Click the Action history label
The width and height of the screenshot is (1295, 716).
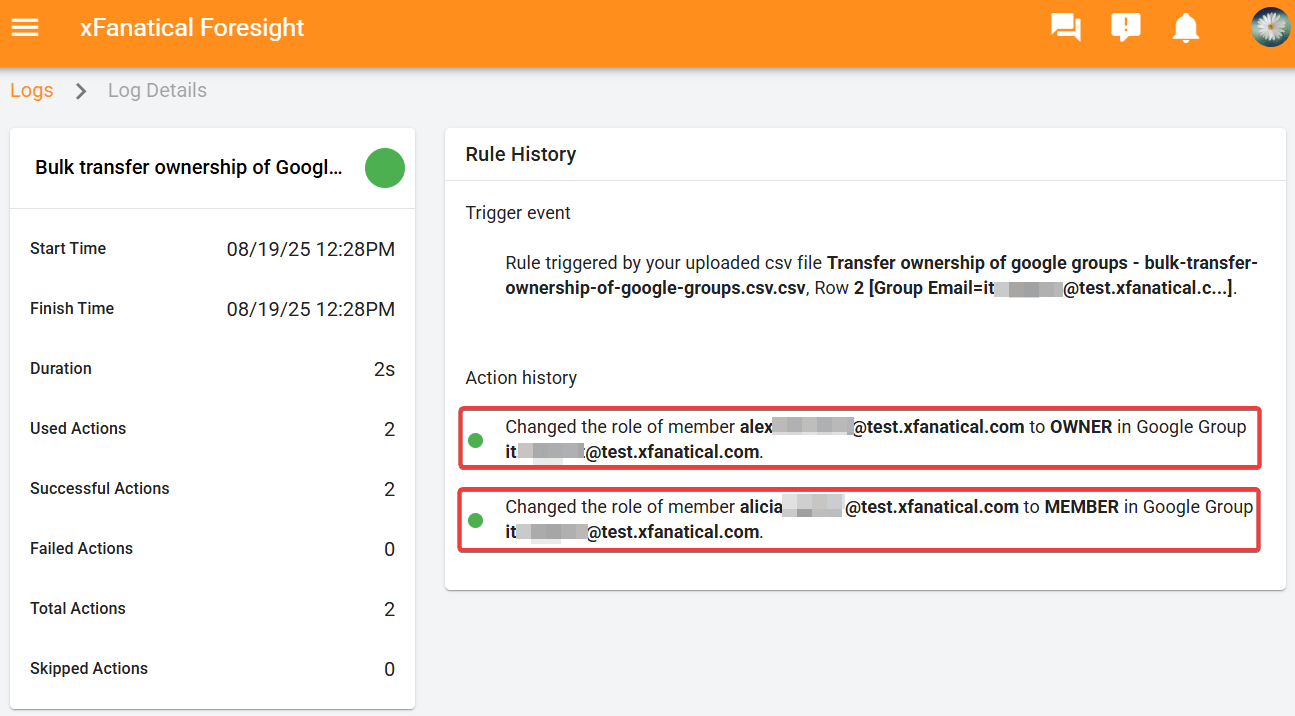click(x=521, y=378)
